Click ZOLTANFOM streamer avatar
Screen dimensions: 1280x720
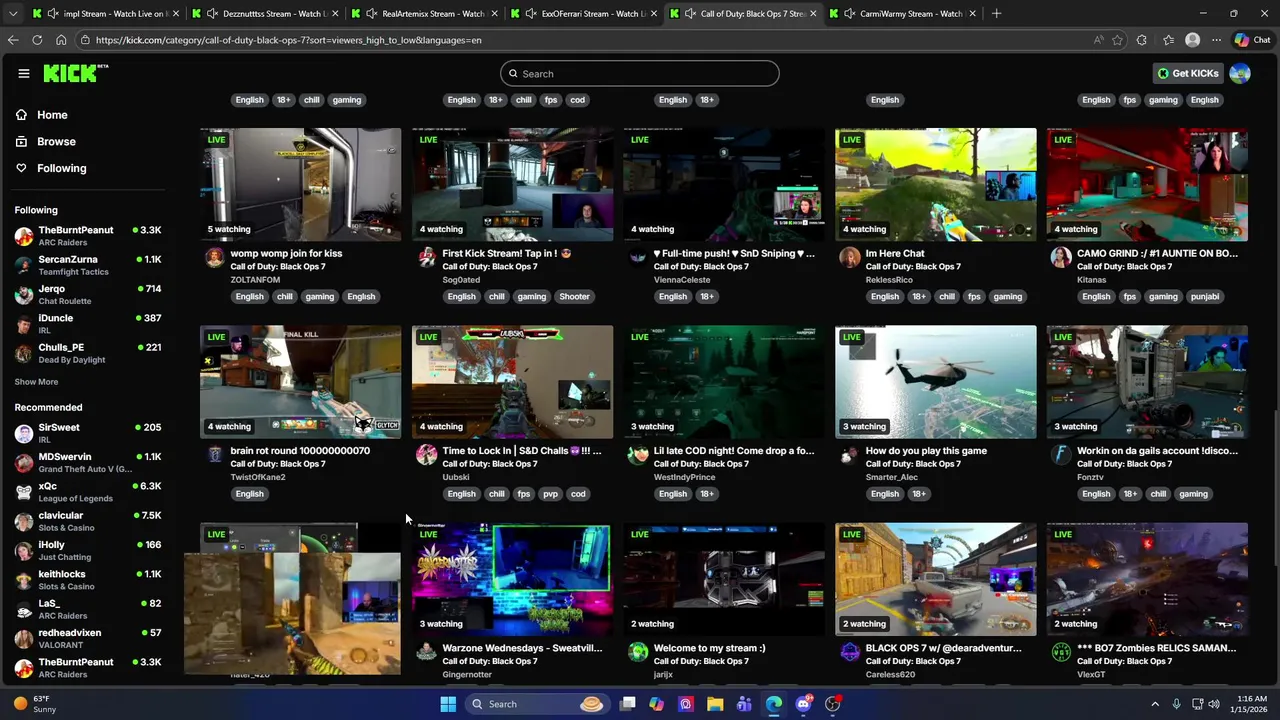click(x=214, y=258)
